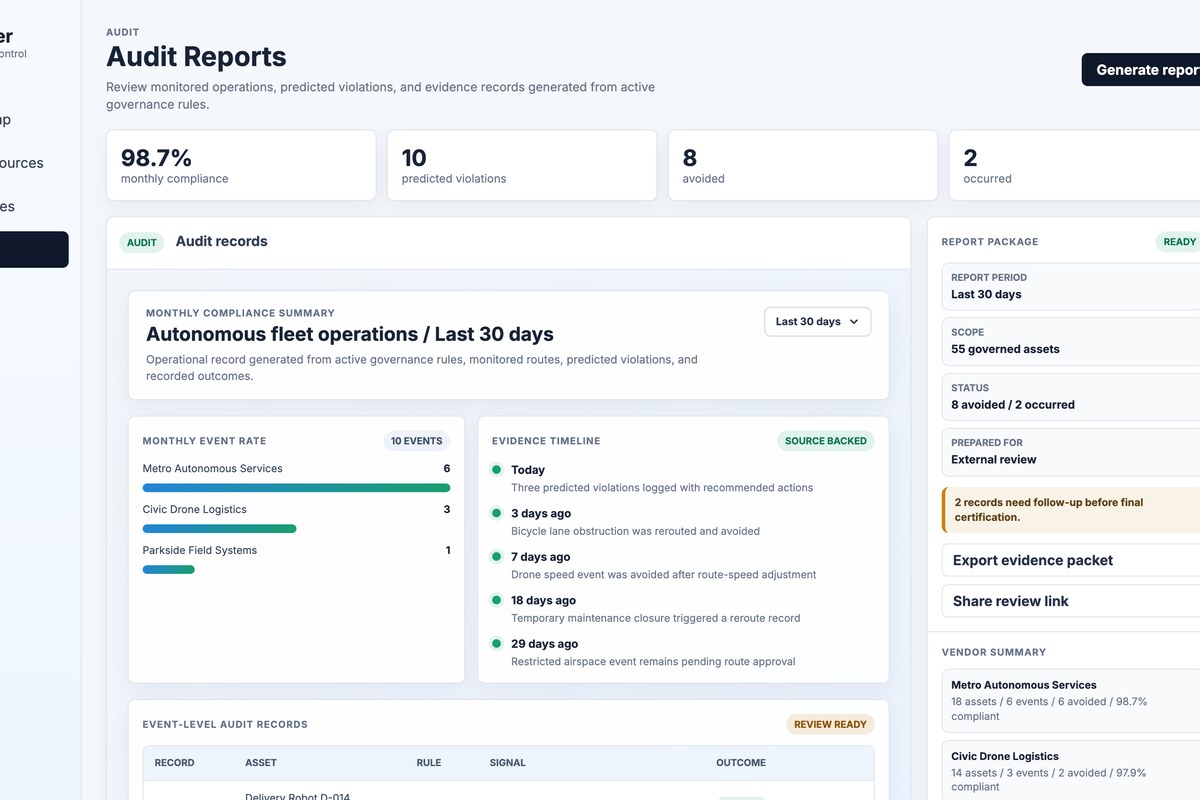Select the 8 avoided stat card
Screen dimensions: 1200x800
tap(803, 165)
